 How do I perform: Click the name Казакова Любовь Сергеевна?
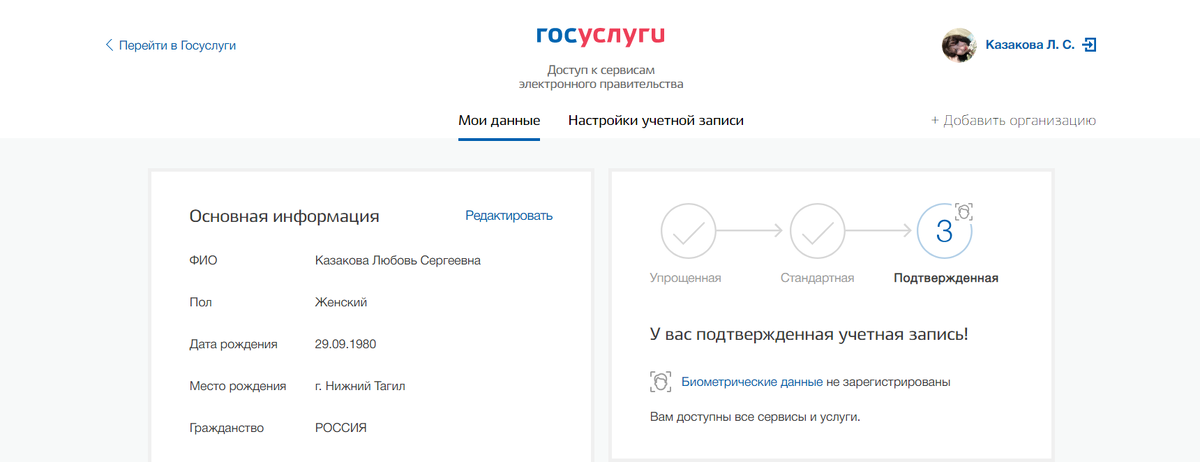tap(398, 261)
